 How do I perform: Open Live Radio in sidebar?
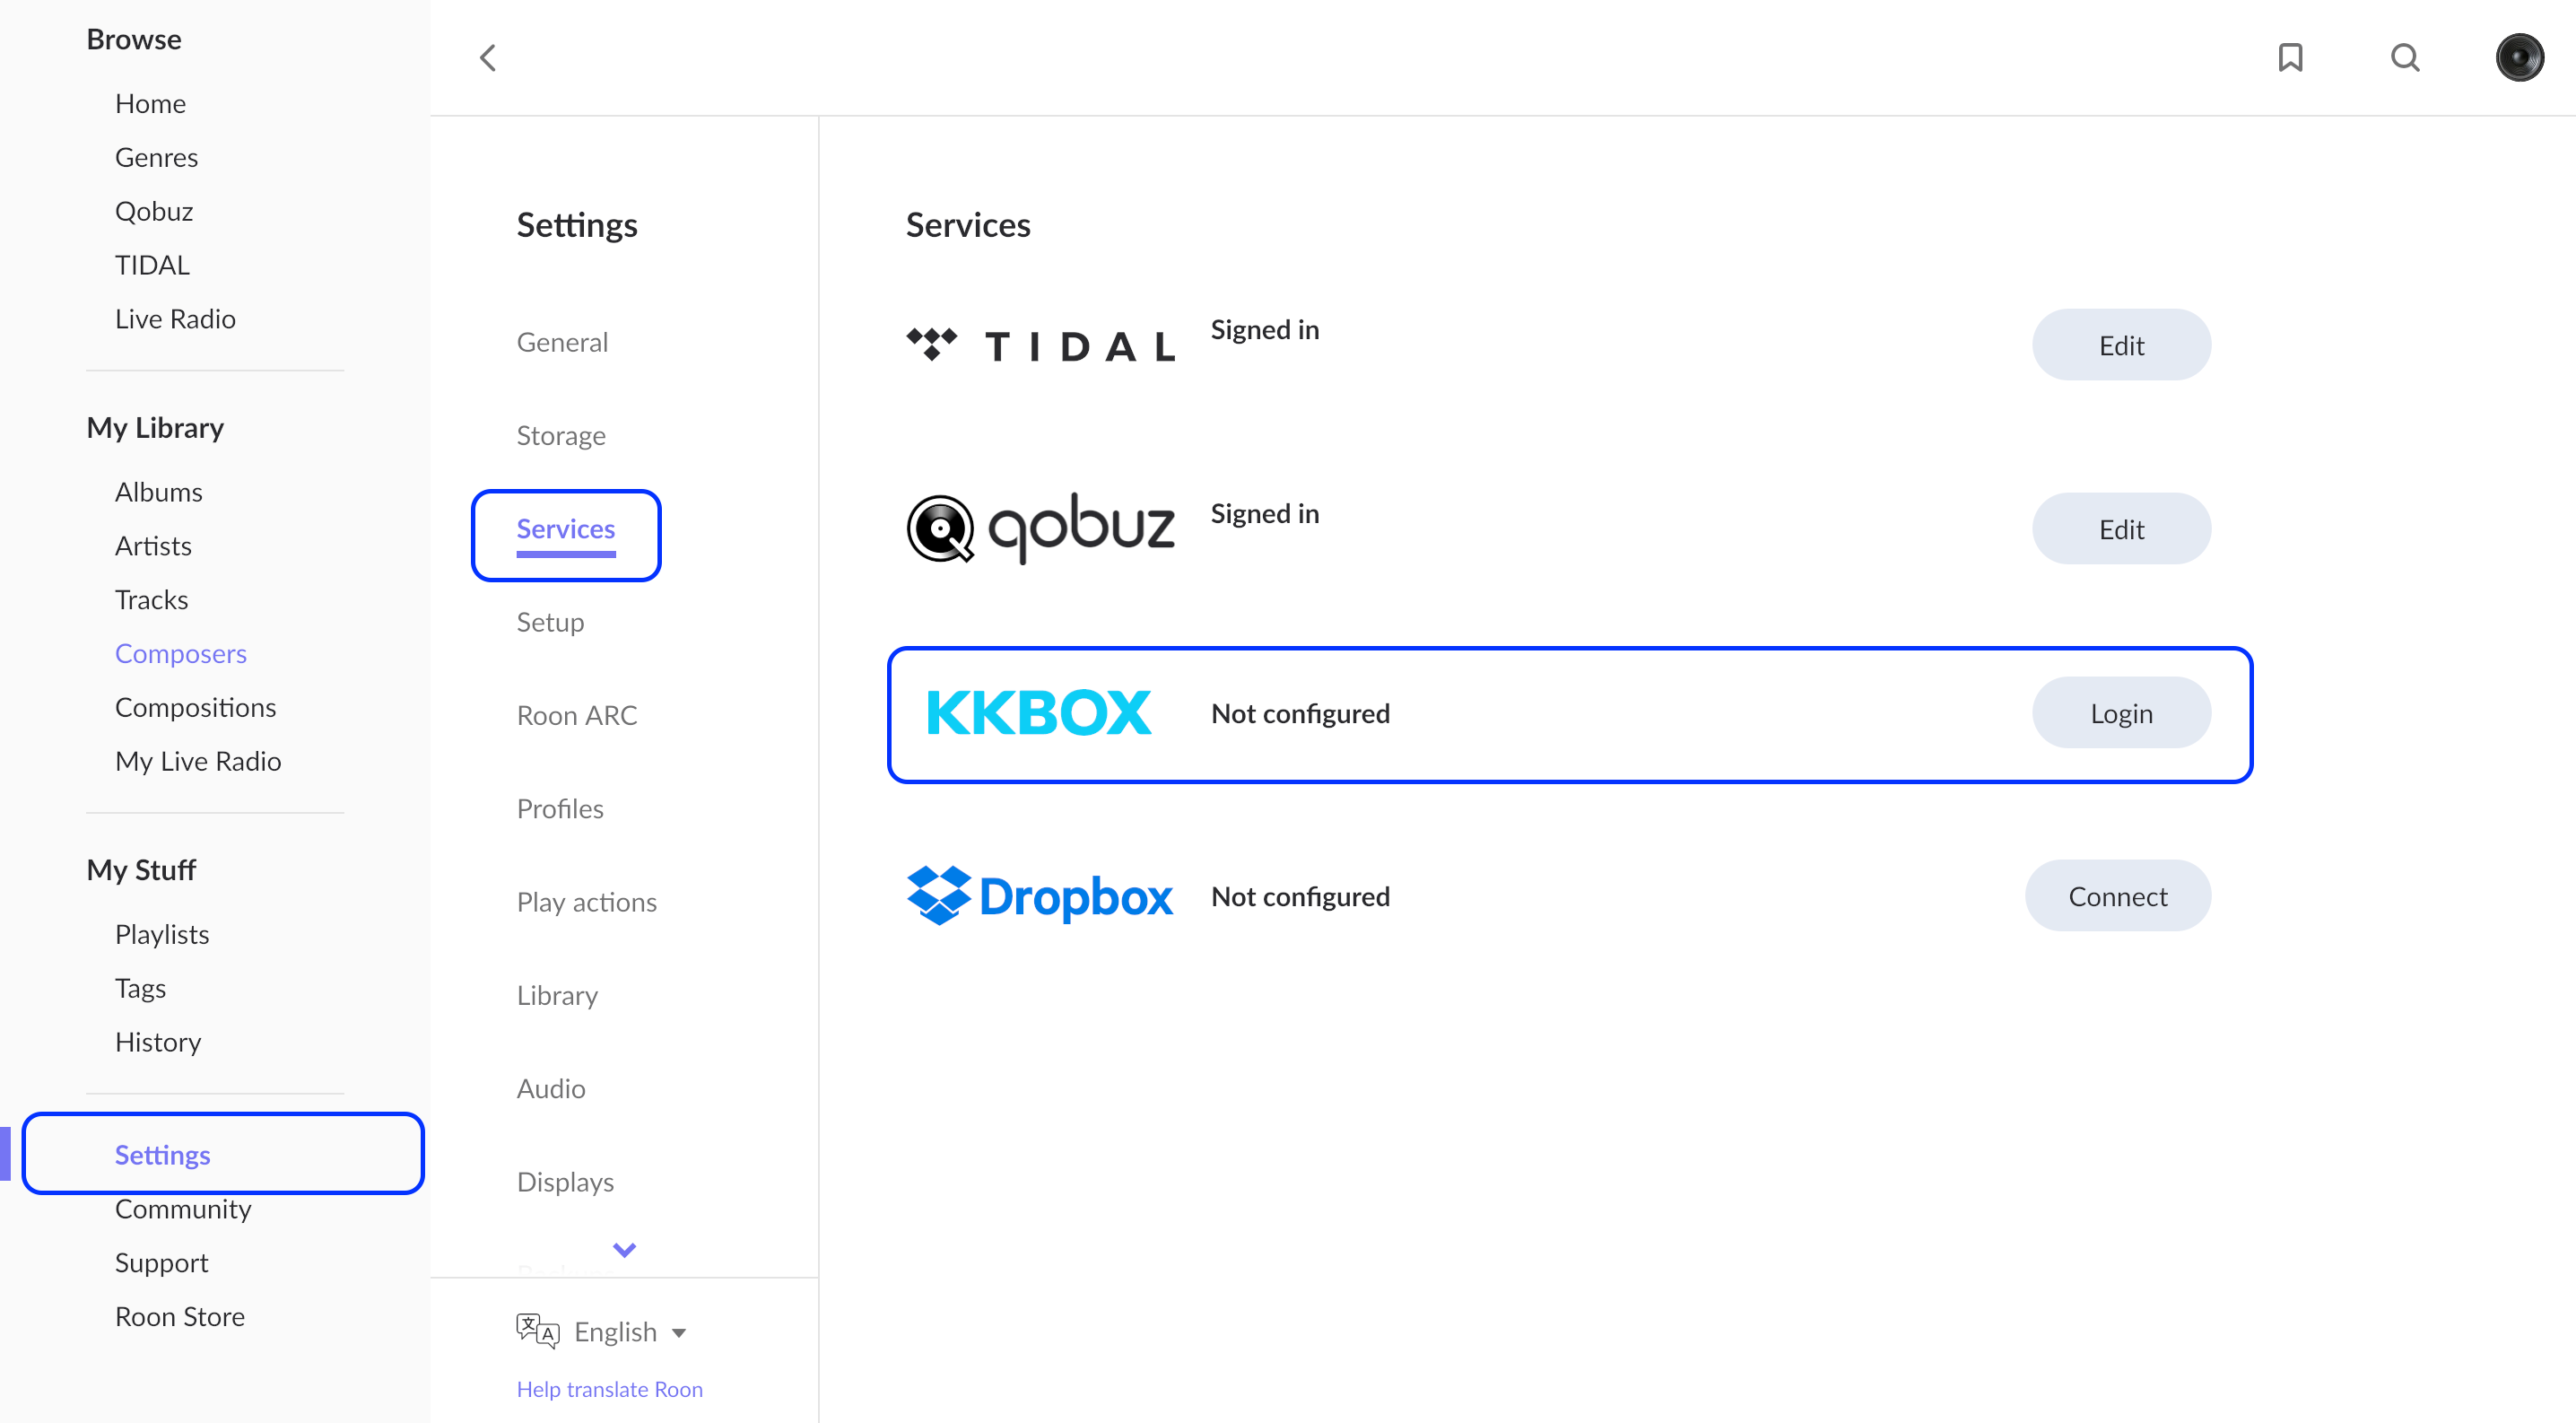tap(175, 319)
